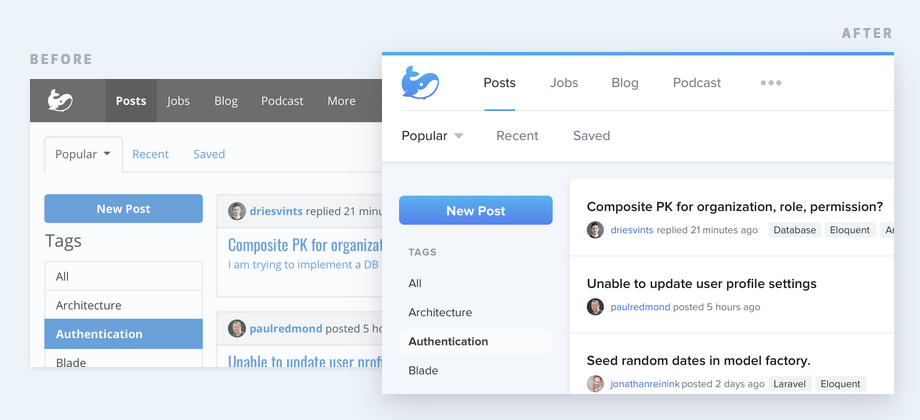Click the flat New Post button in Before
Viewport: 920px width, 420px height.
coord(123,209)
